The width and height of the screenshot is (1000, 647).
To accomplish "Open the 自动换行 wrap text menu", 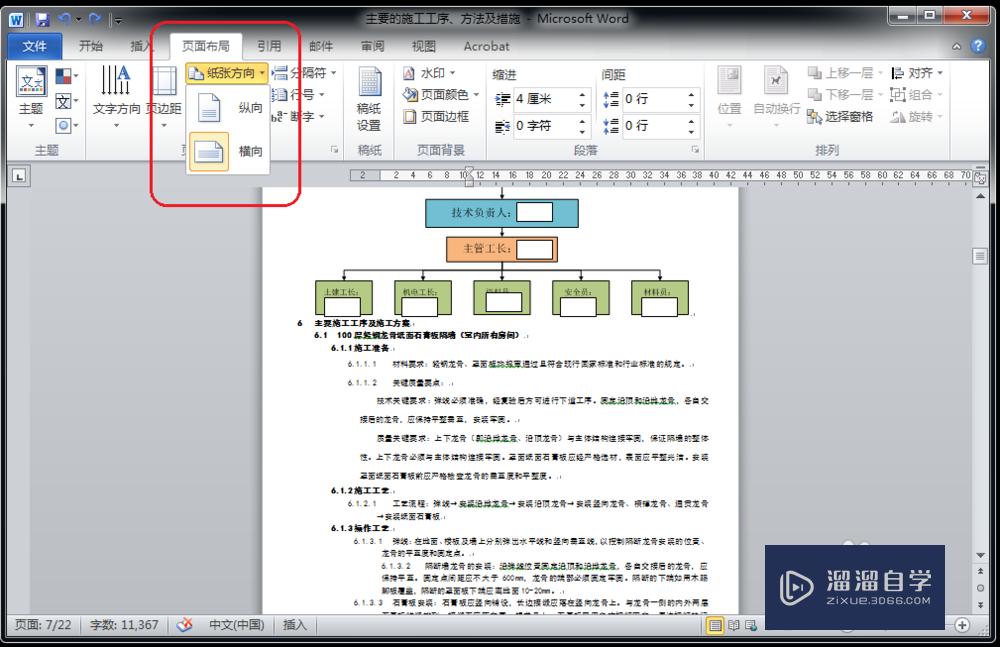I will click(776, 96).
